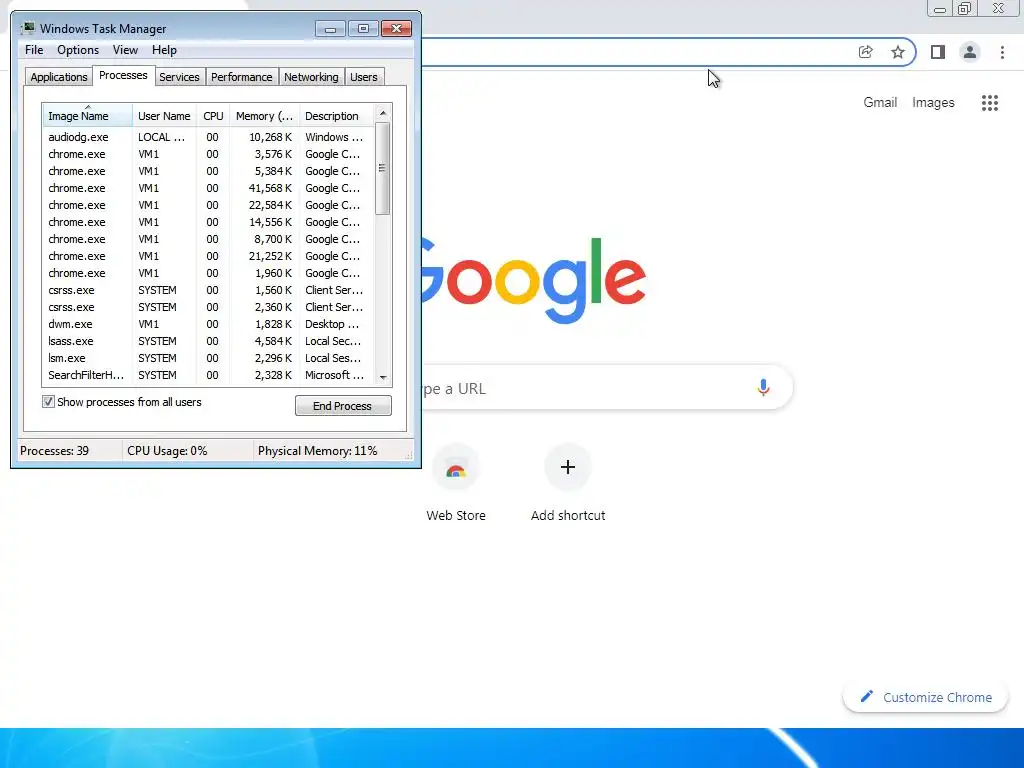Image resolution: width=1024 pixels, height=768 pixels.
Task: Open Chrome's side panel icon
Action: click(x=938, y=52)
